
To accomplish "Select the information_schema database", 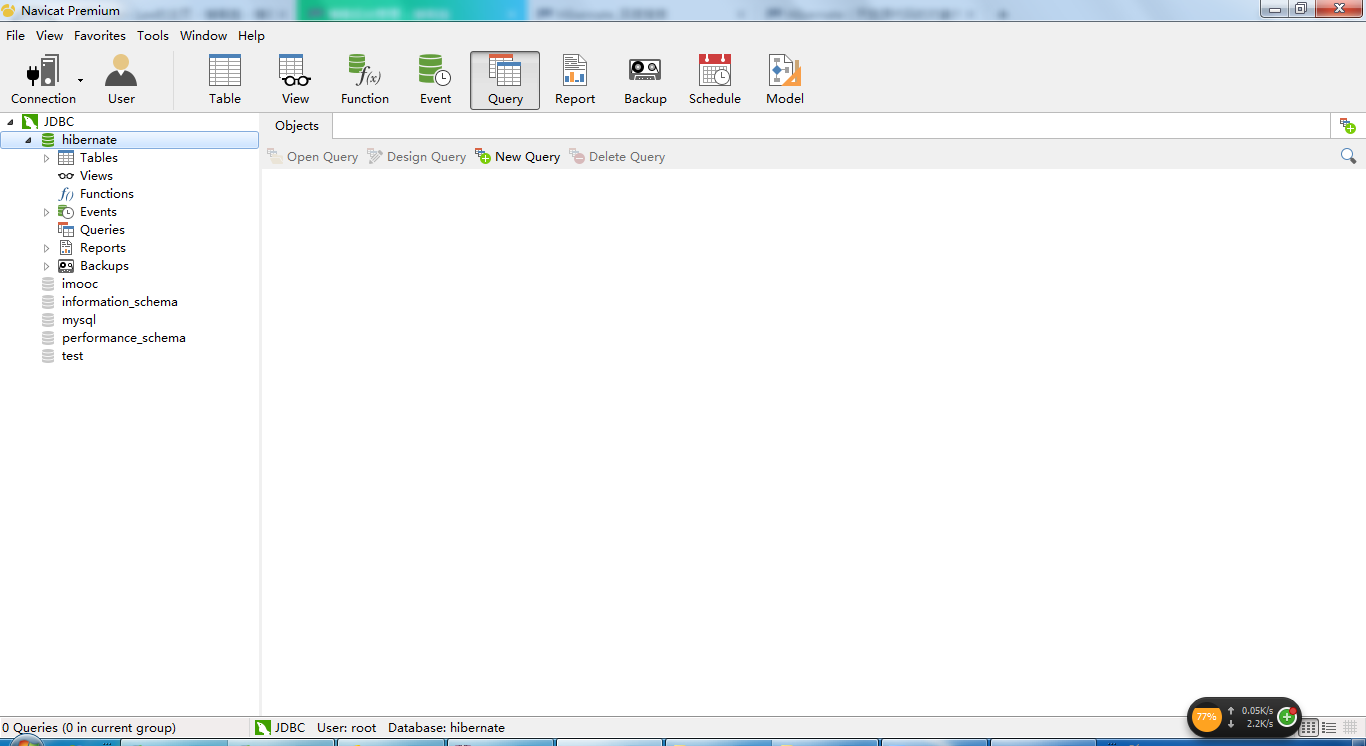I will click(119, 302).
